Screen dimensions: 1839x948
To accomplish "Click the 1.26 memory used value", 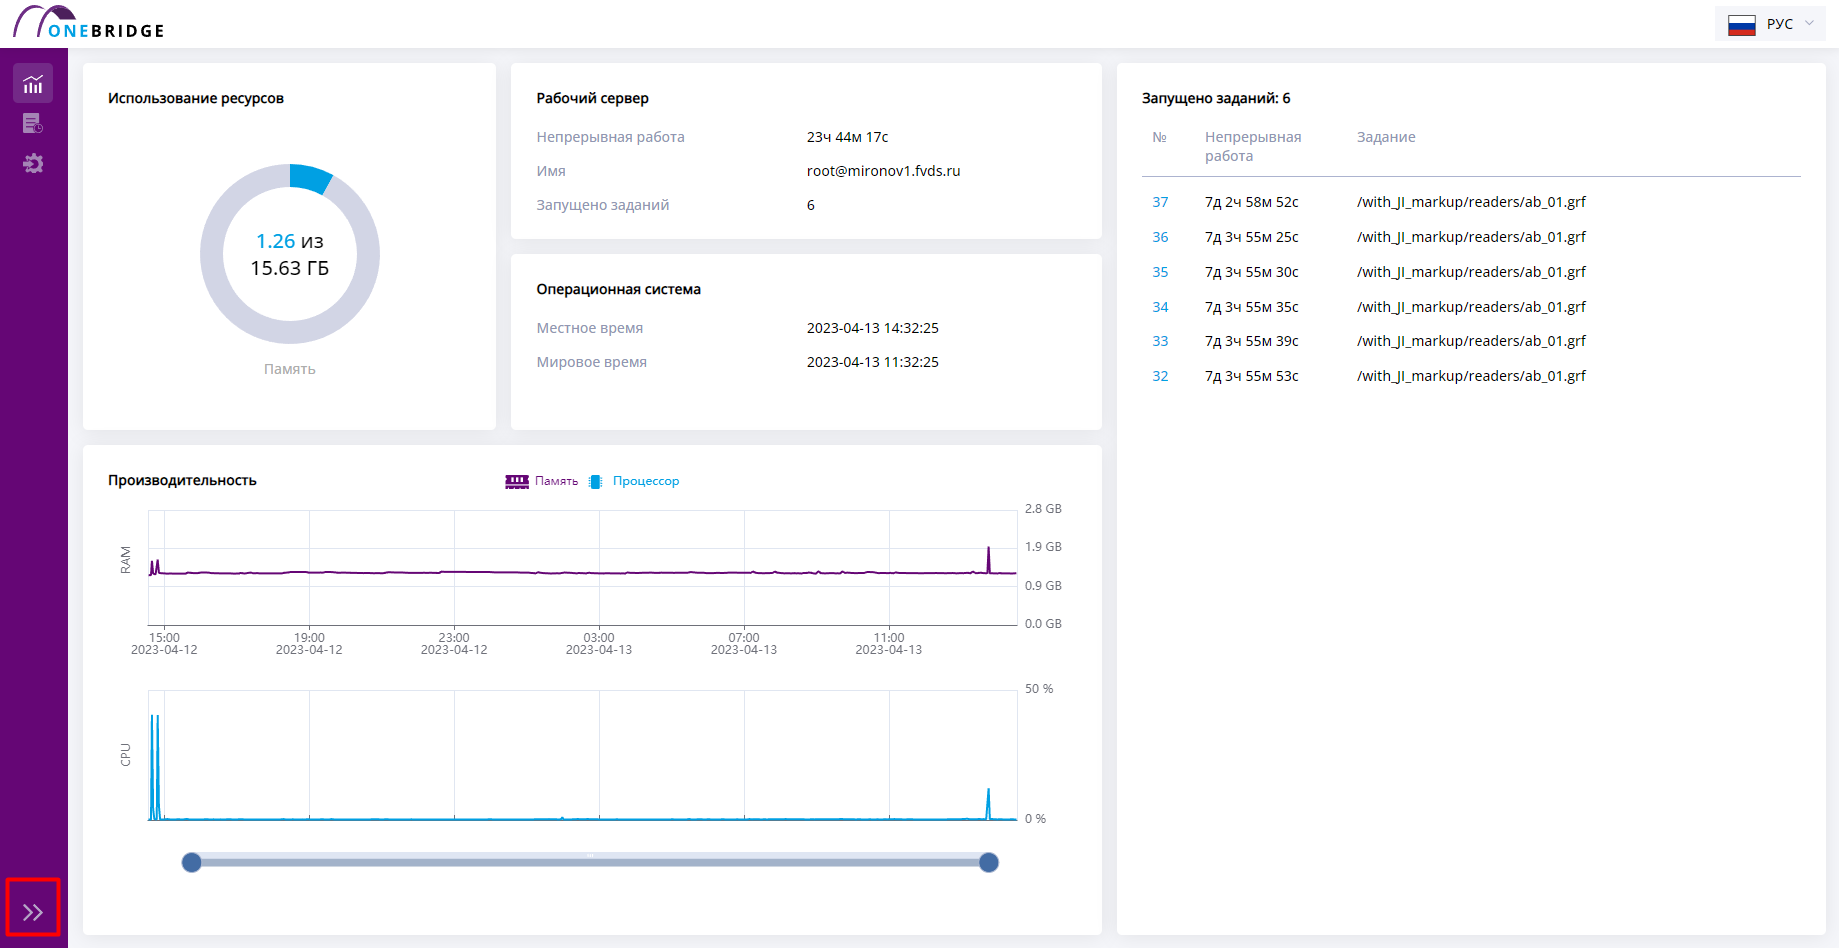I will tap(276, 241).
